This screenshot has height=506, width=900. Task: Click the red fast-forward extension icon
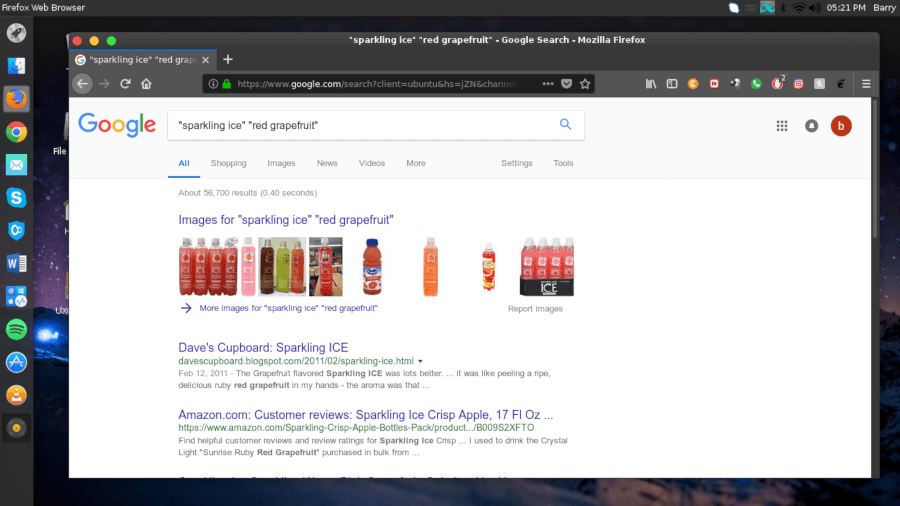point(714,84)
